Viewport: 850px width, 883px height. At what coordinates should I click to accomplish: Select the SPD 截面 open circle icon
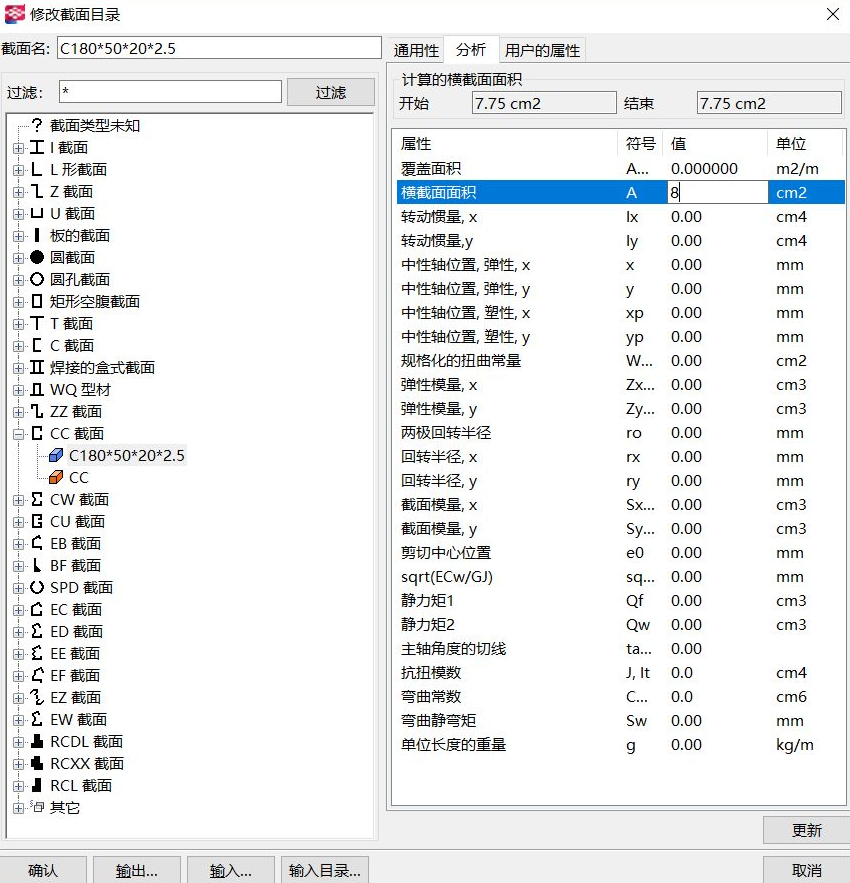pyautogui.click(x=37, y=587)
